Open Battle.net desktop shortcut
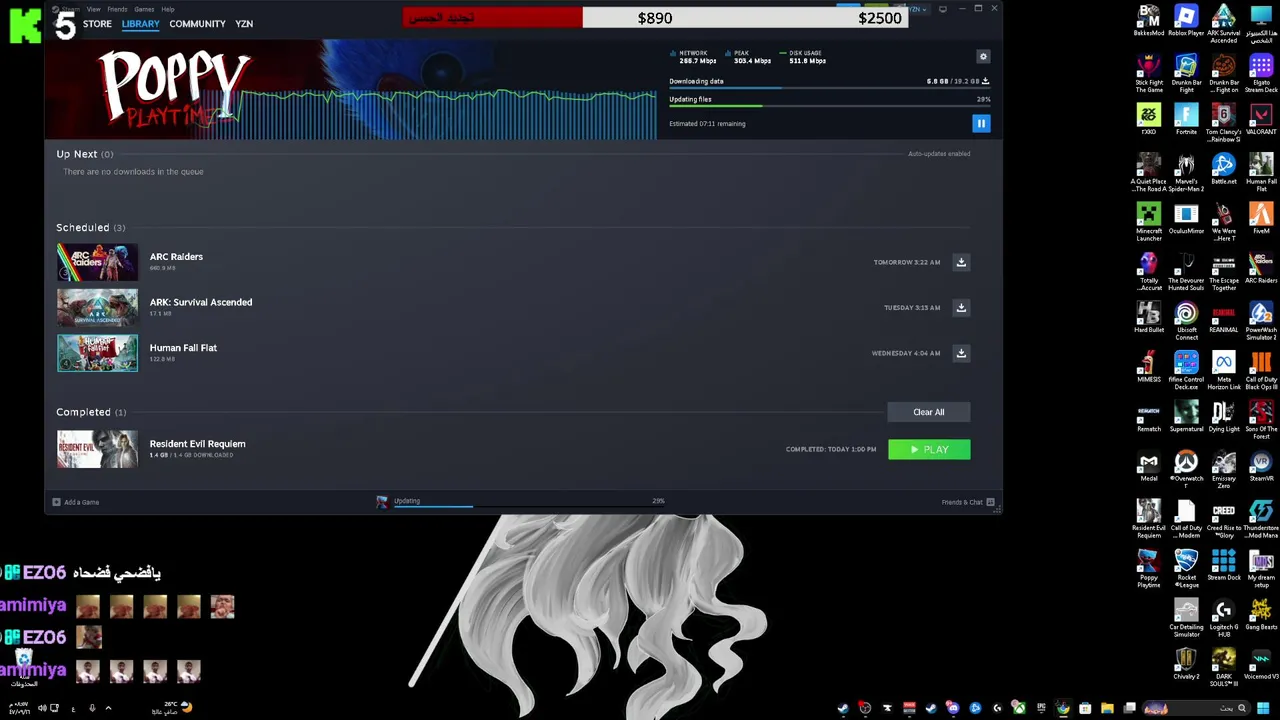The height and width of the screenshot is (720, 1280). pos(1223,169)
